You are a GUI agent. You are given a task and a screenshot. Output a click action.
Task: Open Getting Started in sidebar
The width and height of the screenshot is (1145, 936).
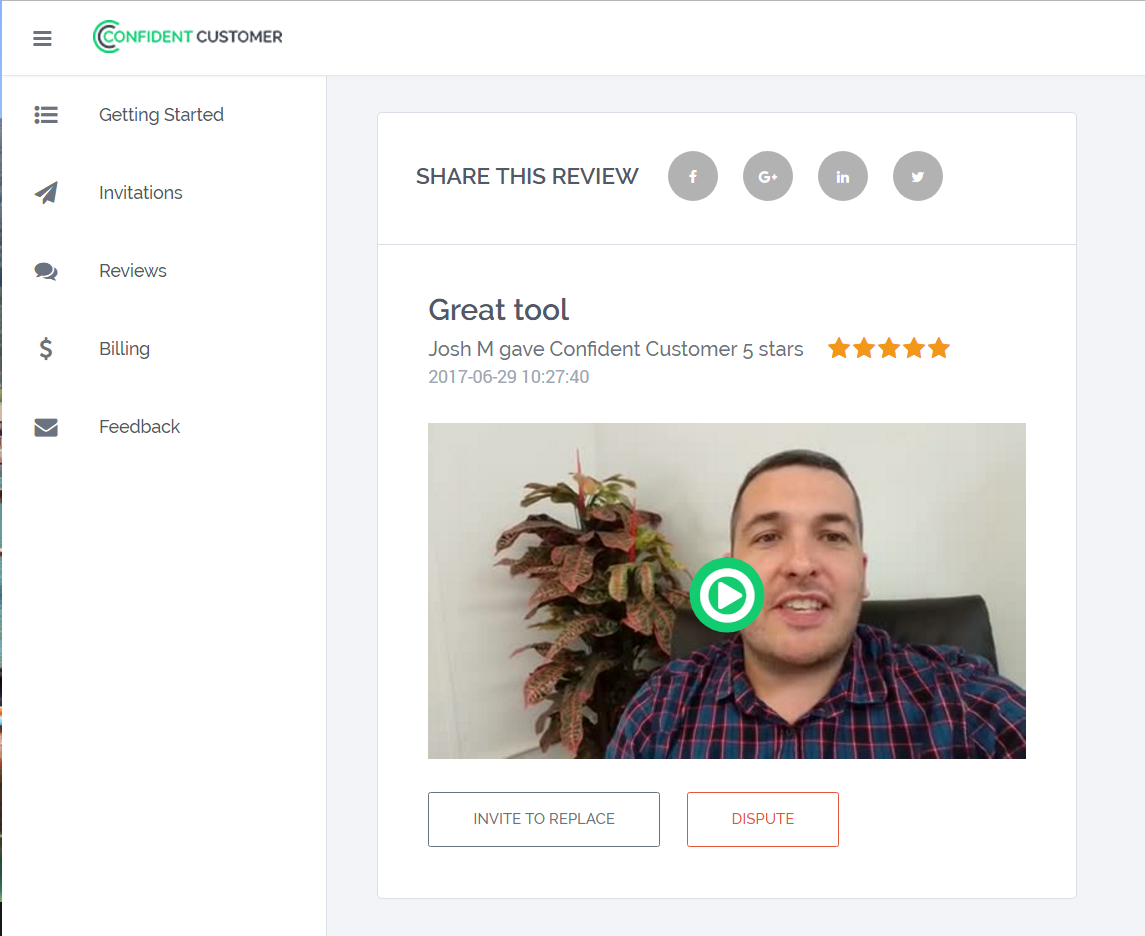click(161, 115)
